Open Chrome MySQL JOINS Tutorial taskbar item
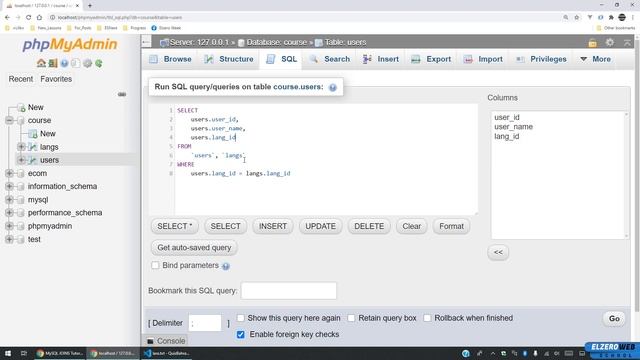 [x=60, y=353]
